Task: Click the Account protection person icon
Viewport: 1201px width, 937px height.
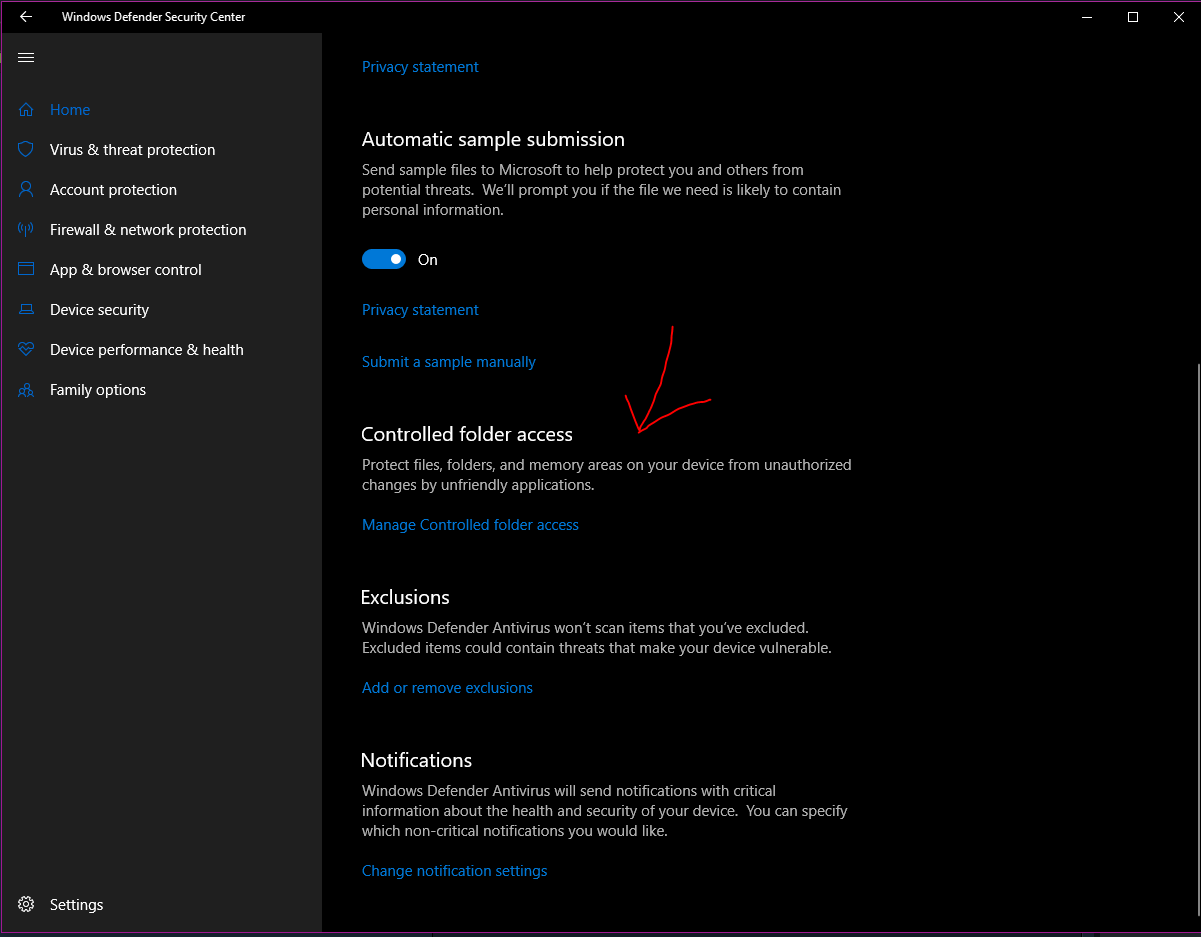Action: click(x=26, y=190)
